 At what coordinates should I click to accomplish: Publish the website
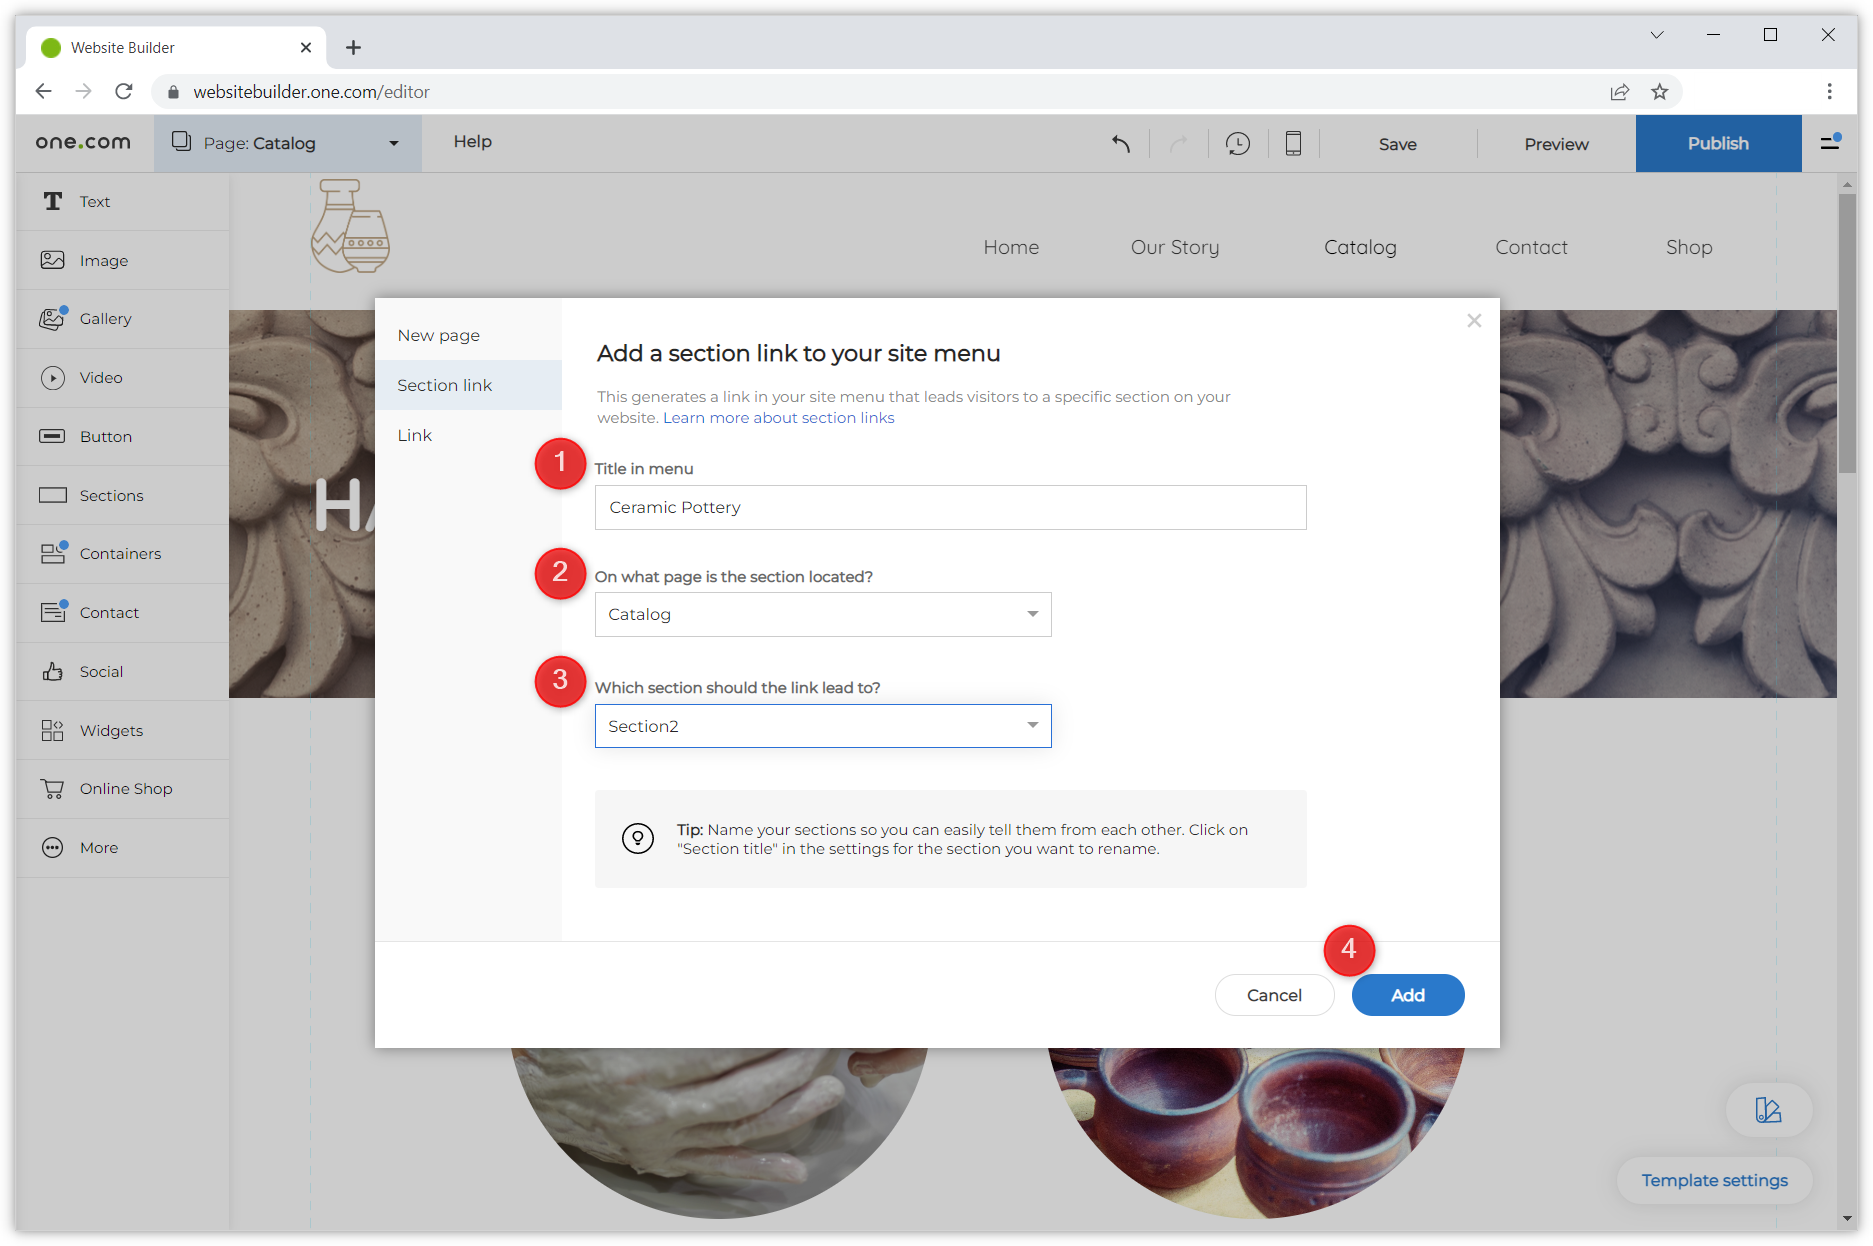(x=1717, y=144)
